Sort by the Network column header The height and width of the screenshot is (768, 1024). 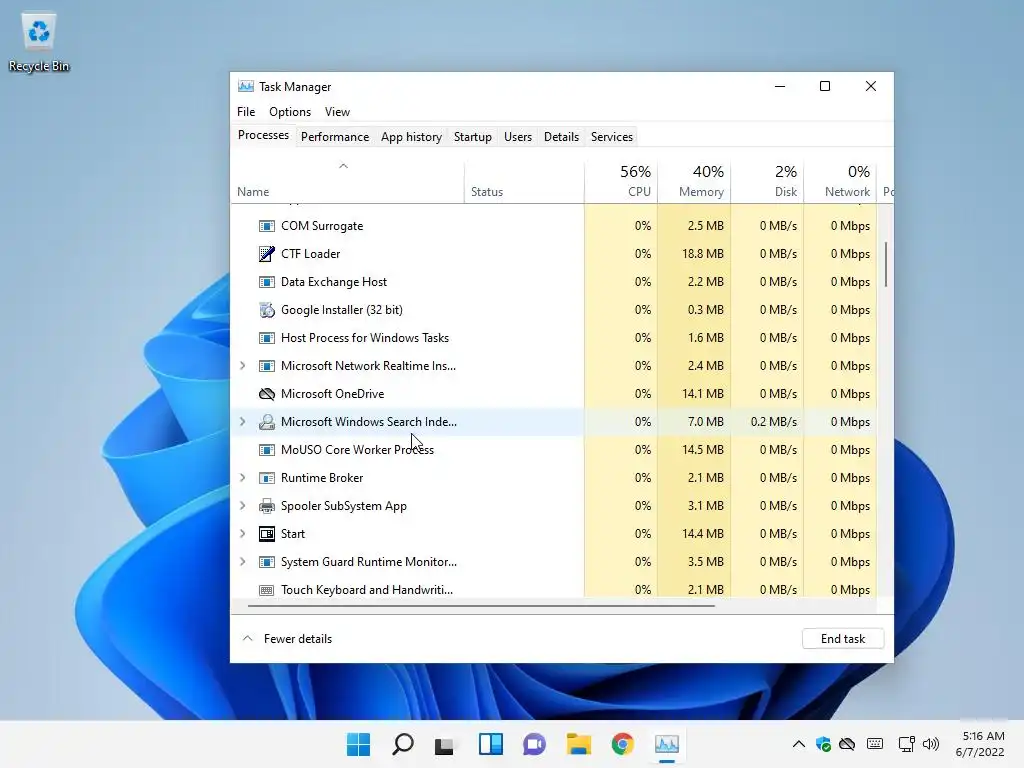[x=840, y=181]
